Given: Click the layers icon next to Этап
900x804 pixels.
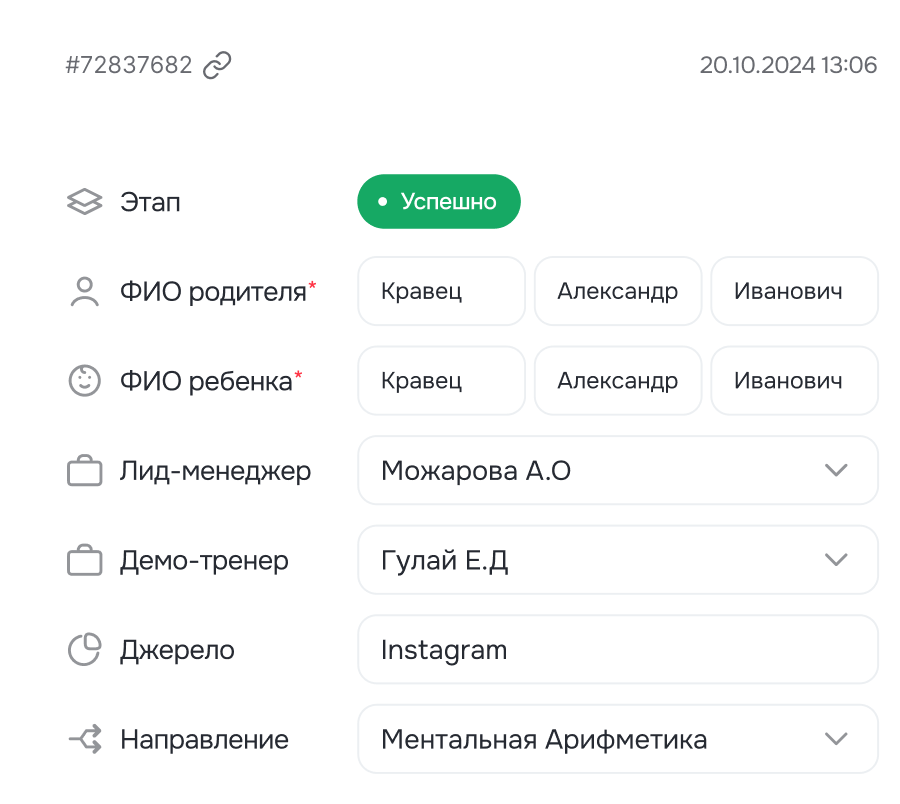Looking at the screenshot, I should [x=85, y=202].
